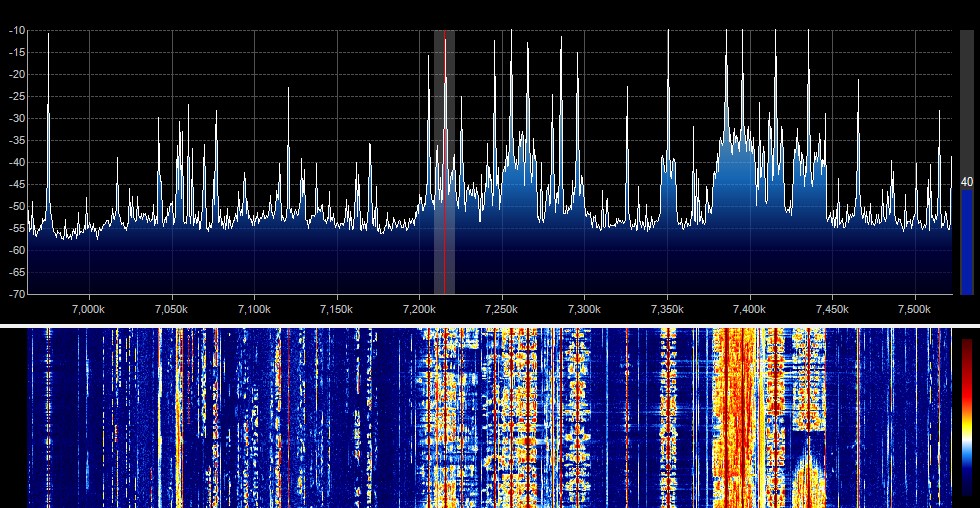Click the 7,500k frequency label
This screenshot has width=980, height=508.
click(x=914, y=309)
